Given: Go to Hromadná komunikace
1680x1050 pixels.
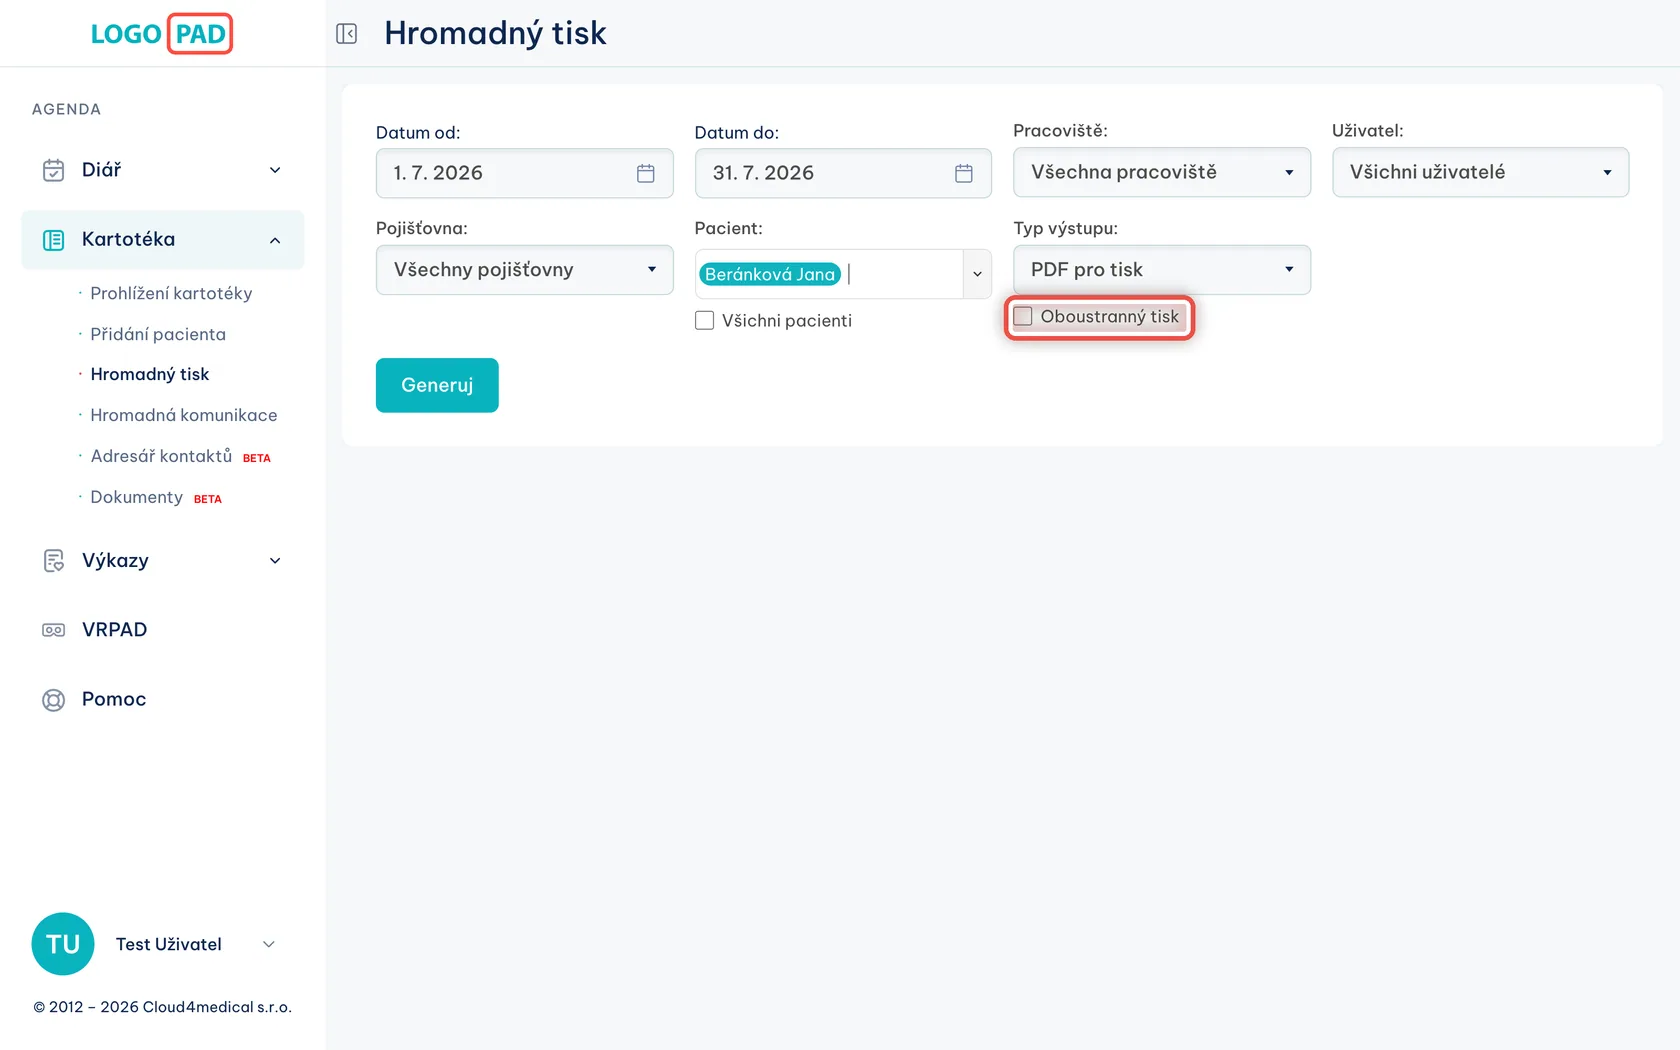Looking at the screenshot, I should [184, 415].
